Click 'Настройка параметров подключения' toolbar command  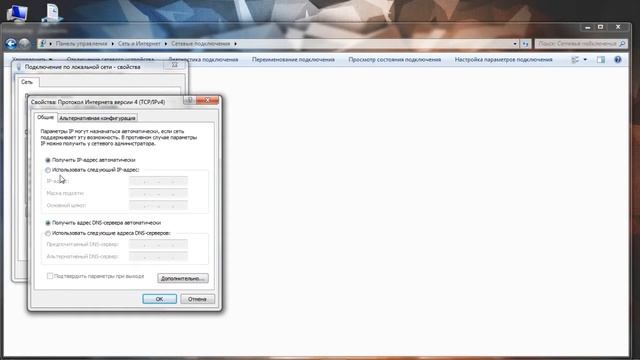[x=503, y=60]
